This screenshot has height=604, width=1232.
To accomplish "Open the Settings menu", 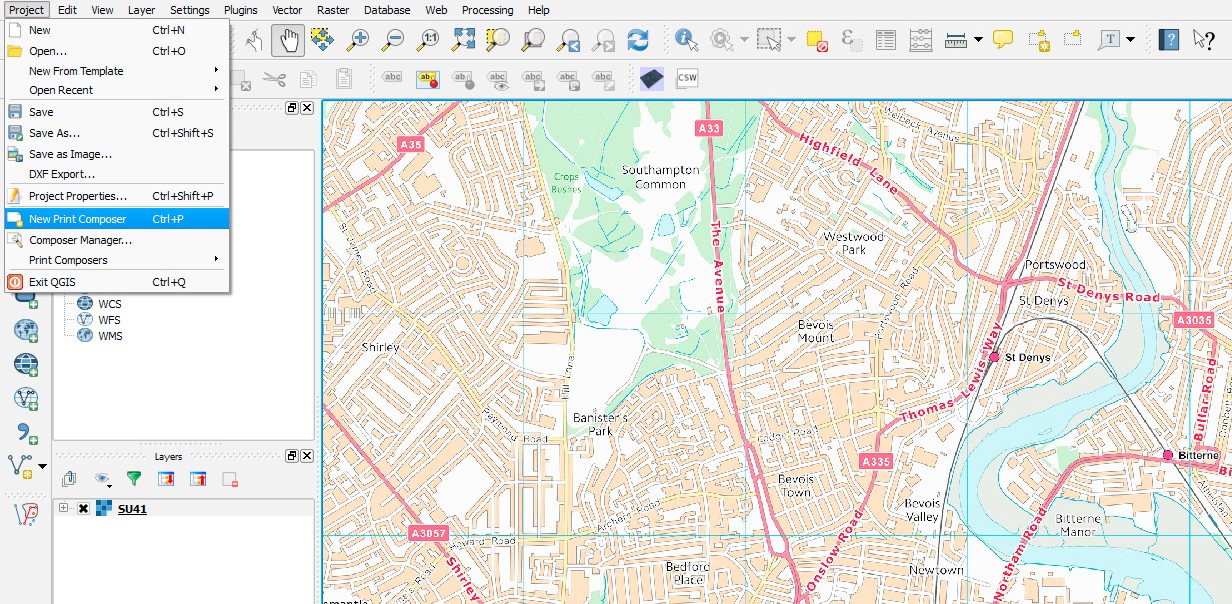I will pyautogui.click(x=190, y=10).
